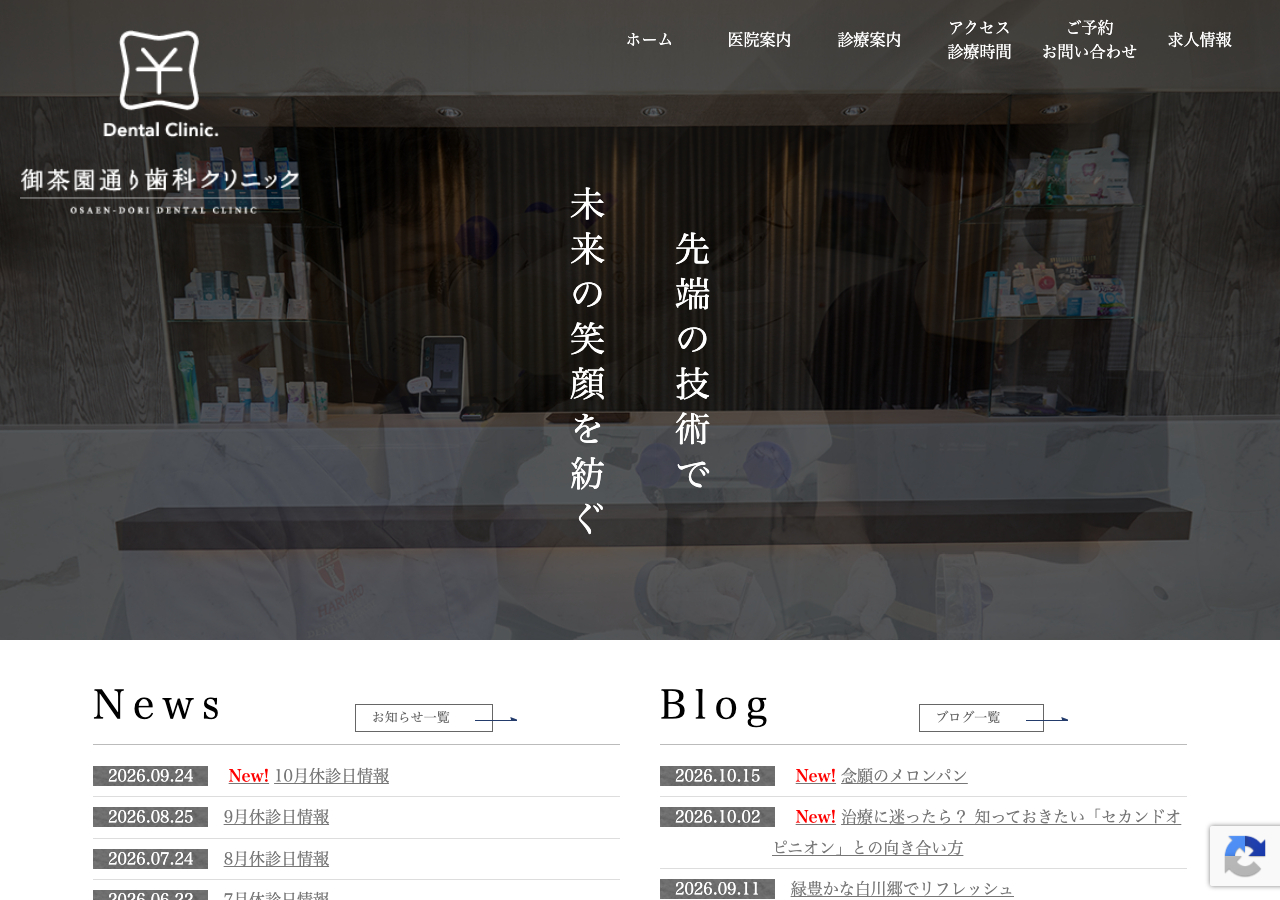Open the 医院案内 menu item

pyautogui.click(x=760, y=40)
